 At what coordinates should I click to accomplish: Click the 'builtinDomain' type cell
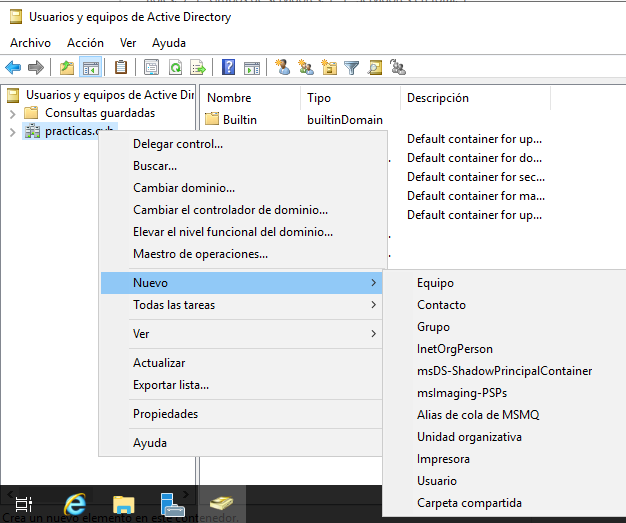[345, 120]
